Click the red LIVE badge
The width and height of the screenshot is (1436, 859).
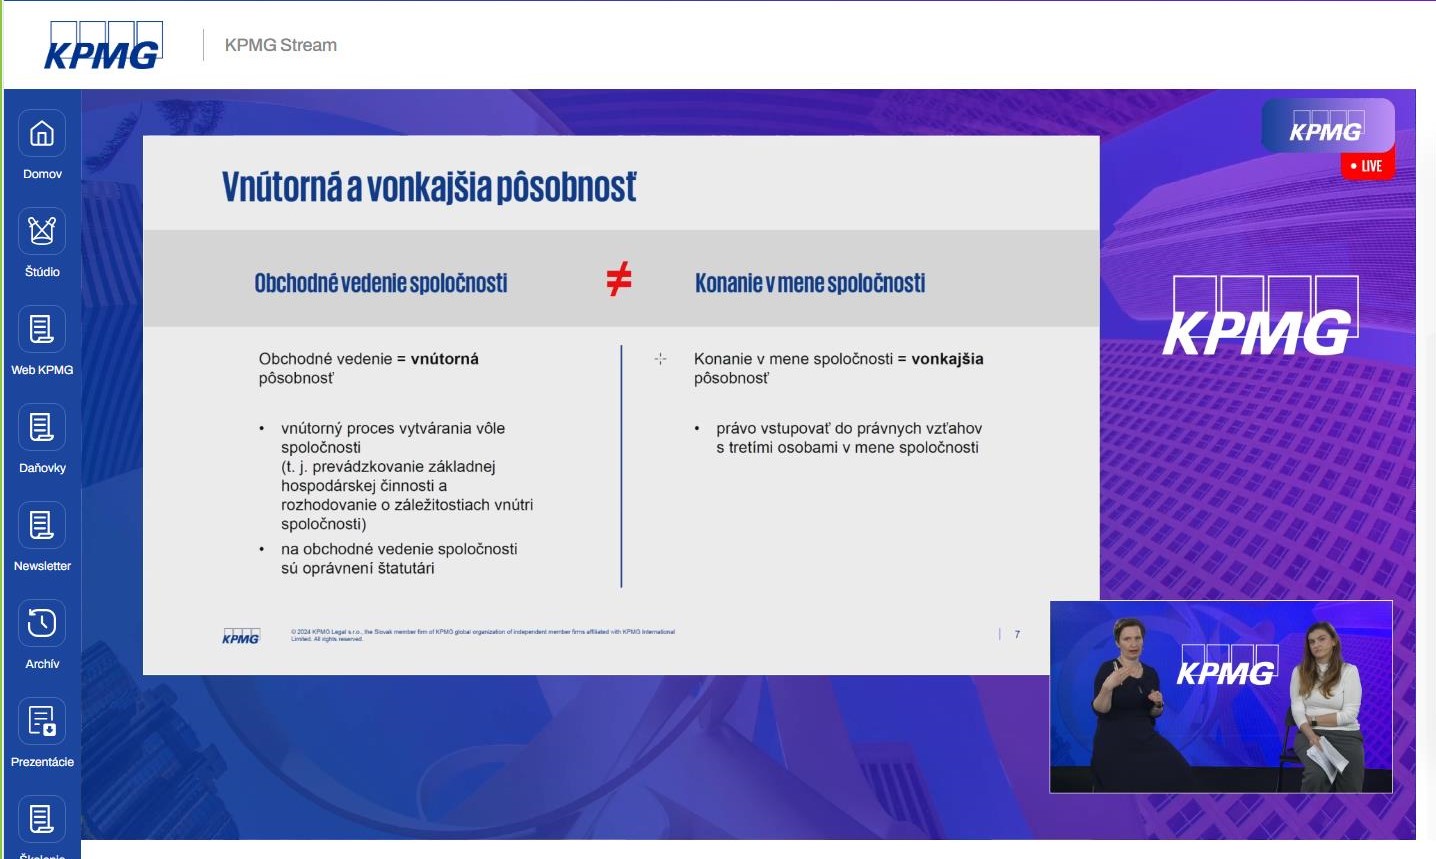(1367, 166)
